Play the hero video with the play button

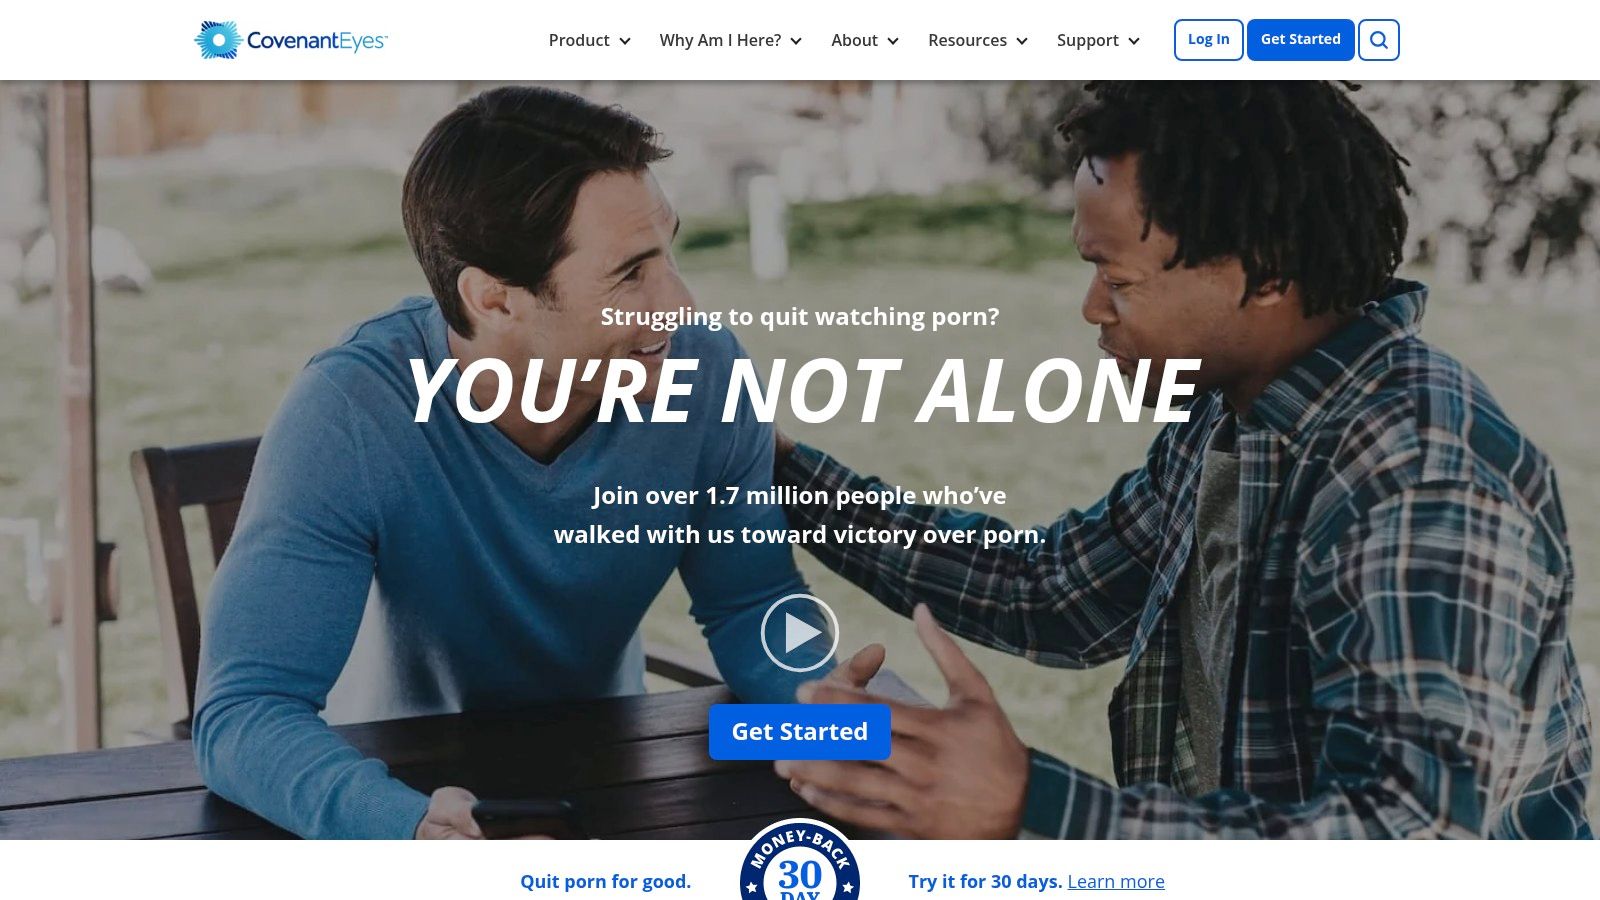click(799, 633)
